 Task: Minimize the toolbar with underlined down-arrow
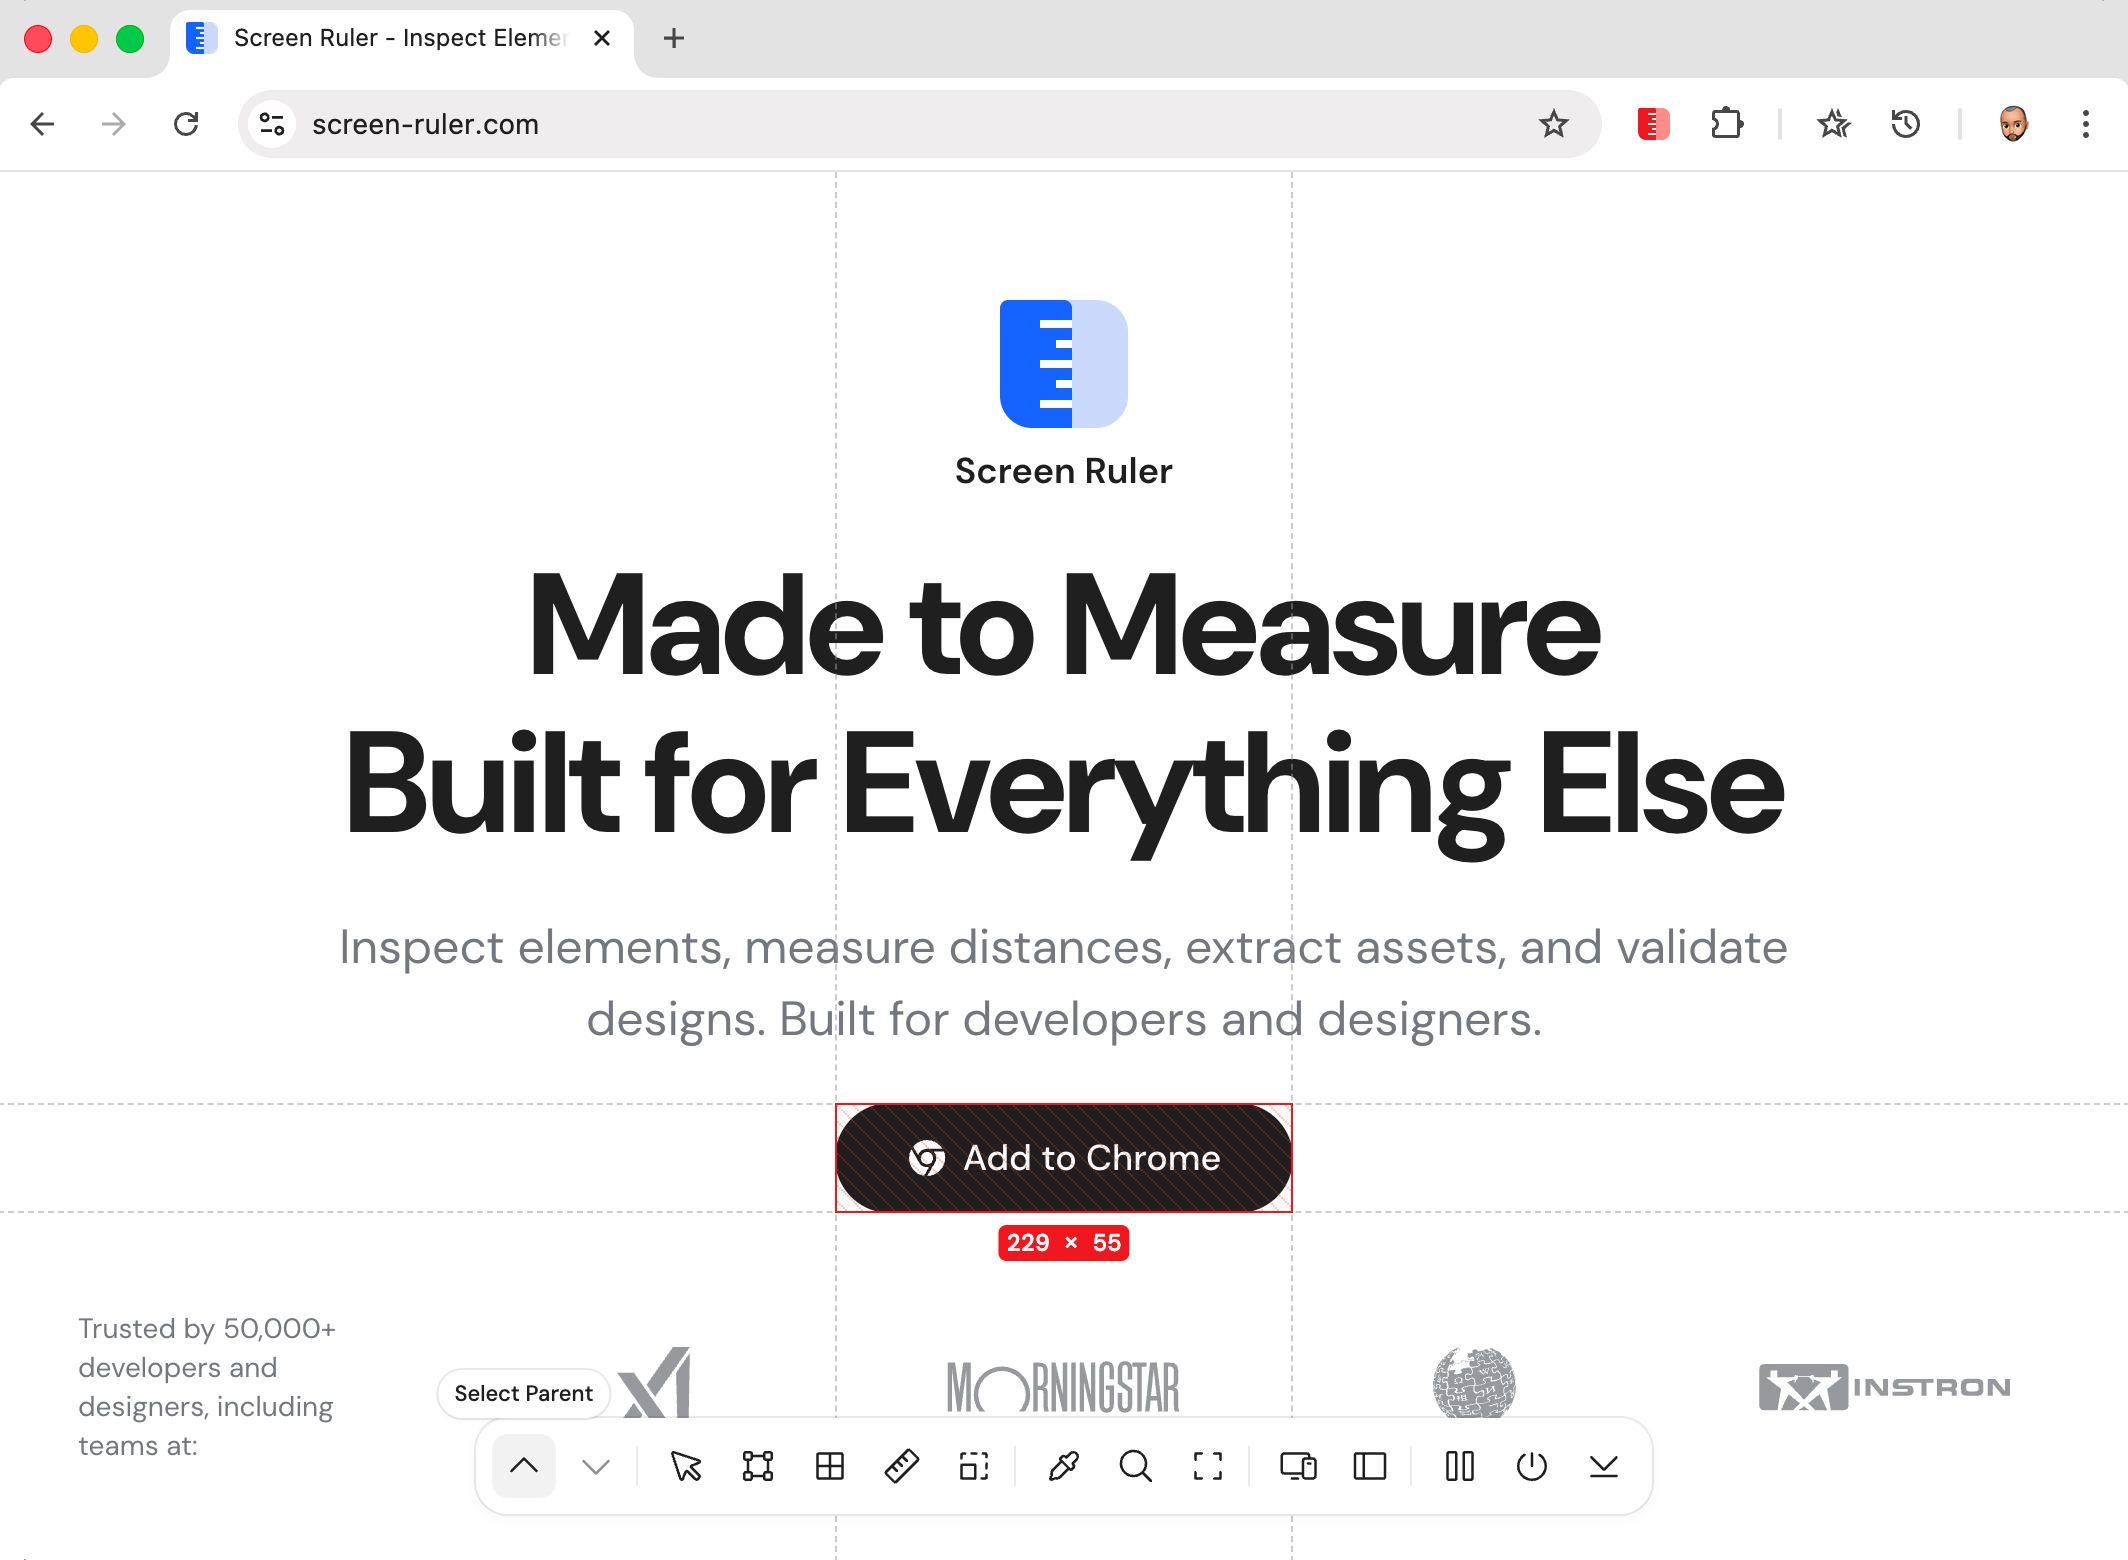point(1604,1466)
